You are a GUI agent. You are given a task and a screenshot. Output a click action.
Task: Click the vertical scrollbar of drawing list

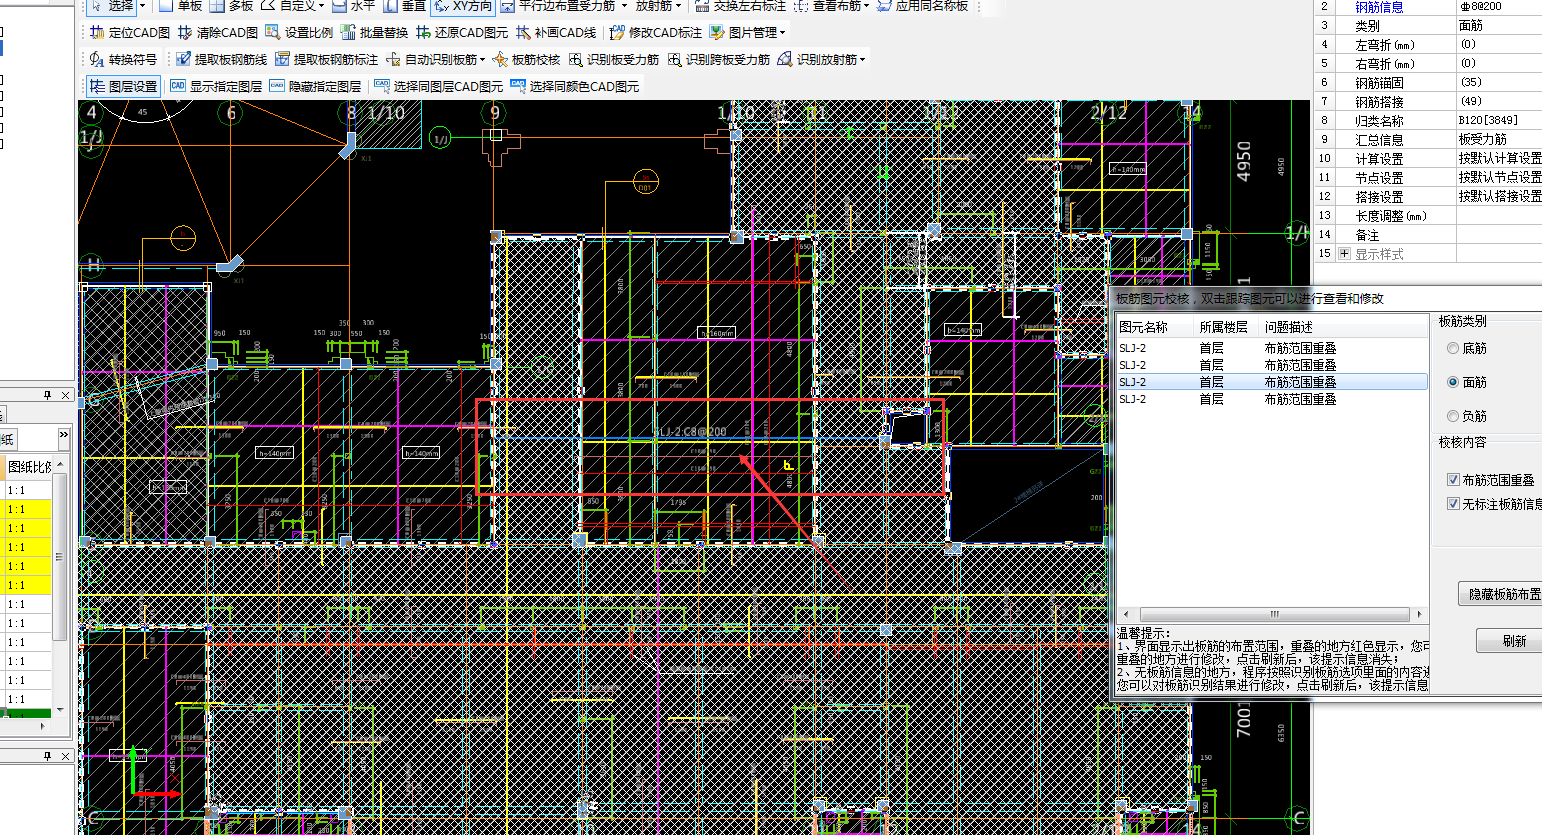point(60,556)
